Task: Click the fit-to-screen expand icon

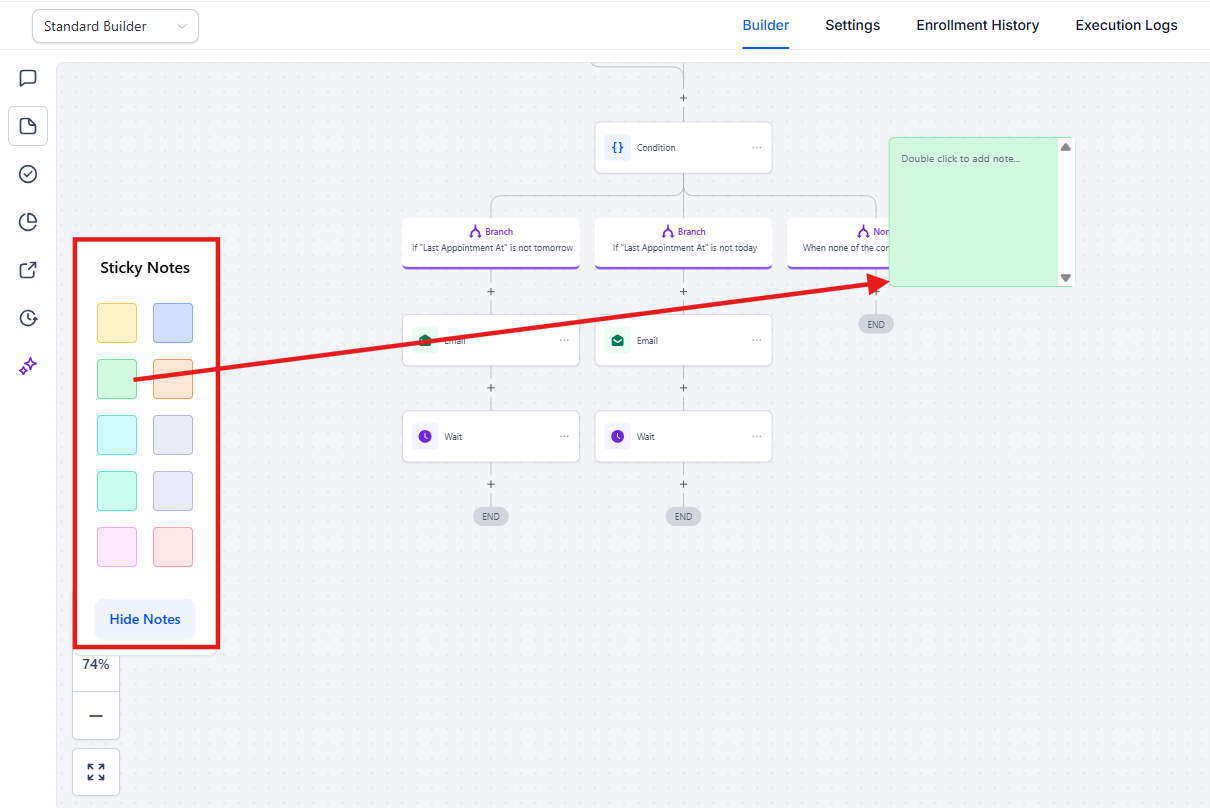Action: [x=96, y=772]
